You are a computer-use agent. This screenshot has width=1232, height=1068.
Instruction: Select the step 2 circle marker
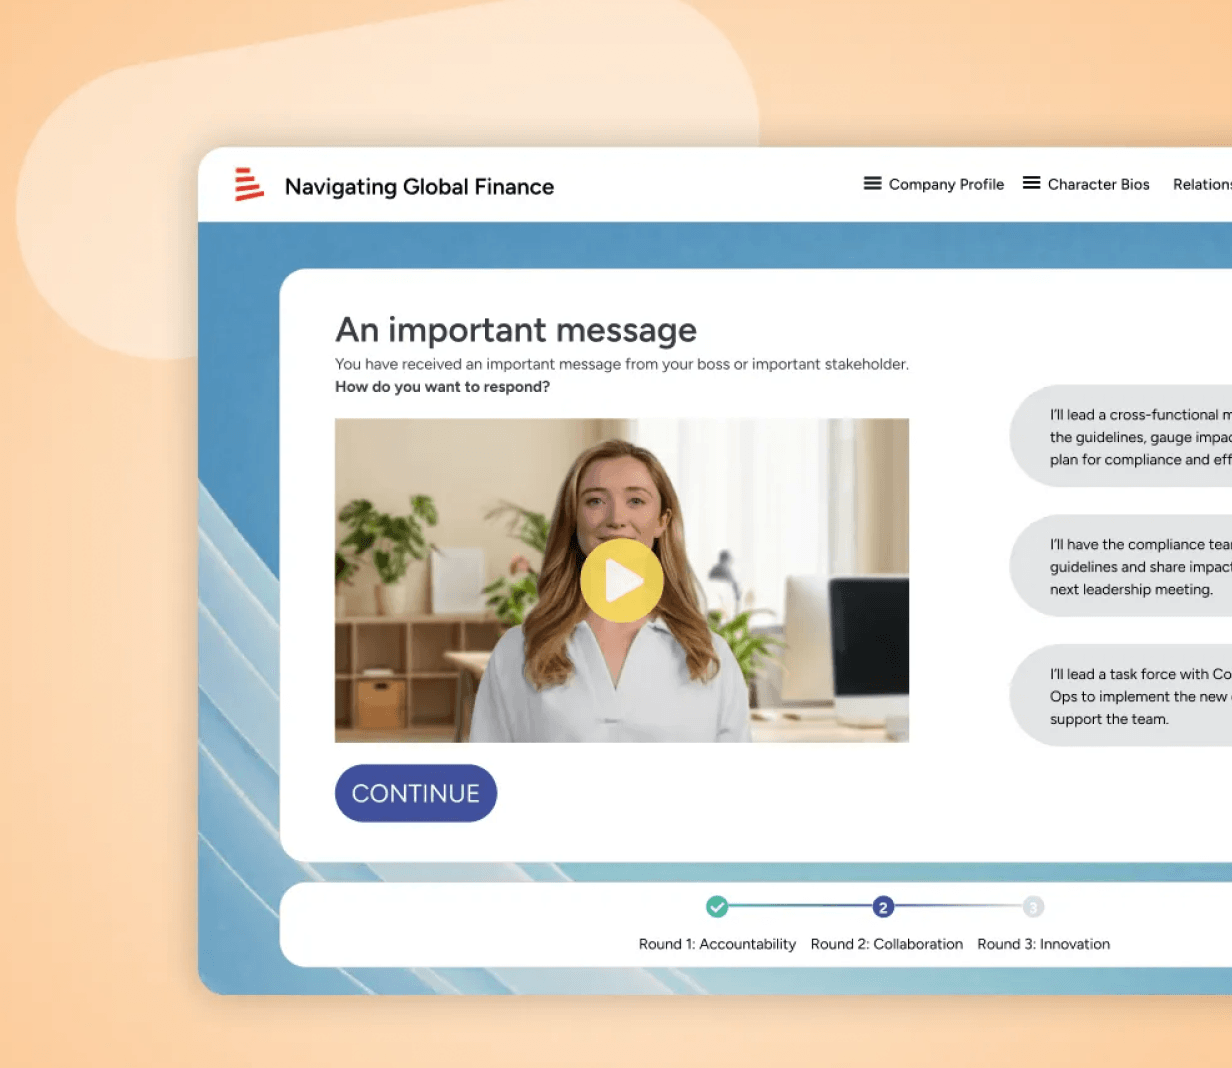(882, 907)
